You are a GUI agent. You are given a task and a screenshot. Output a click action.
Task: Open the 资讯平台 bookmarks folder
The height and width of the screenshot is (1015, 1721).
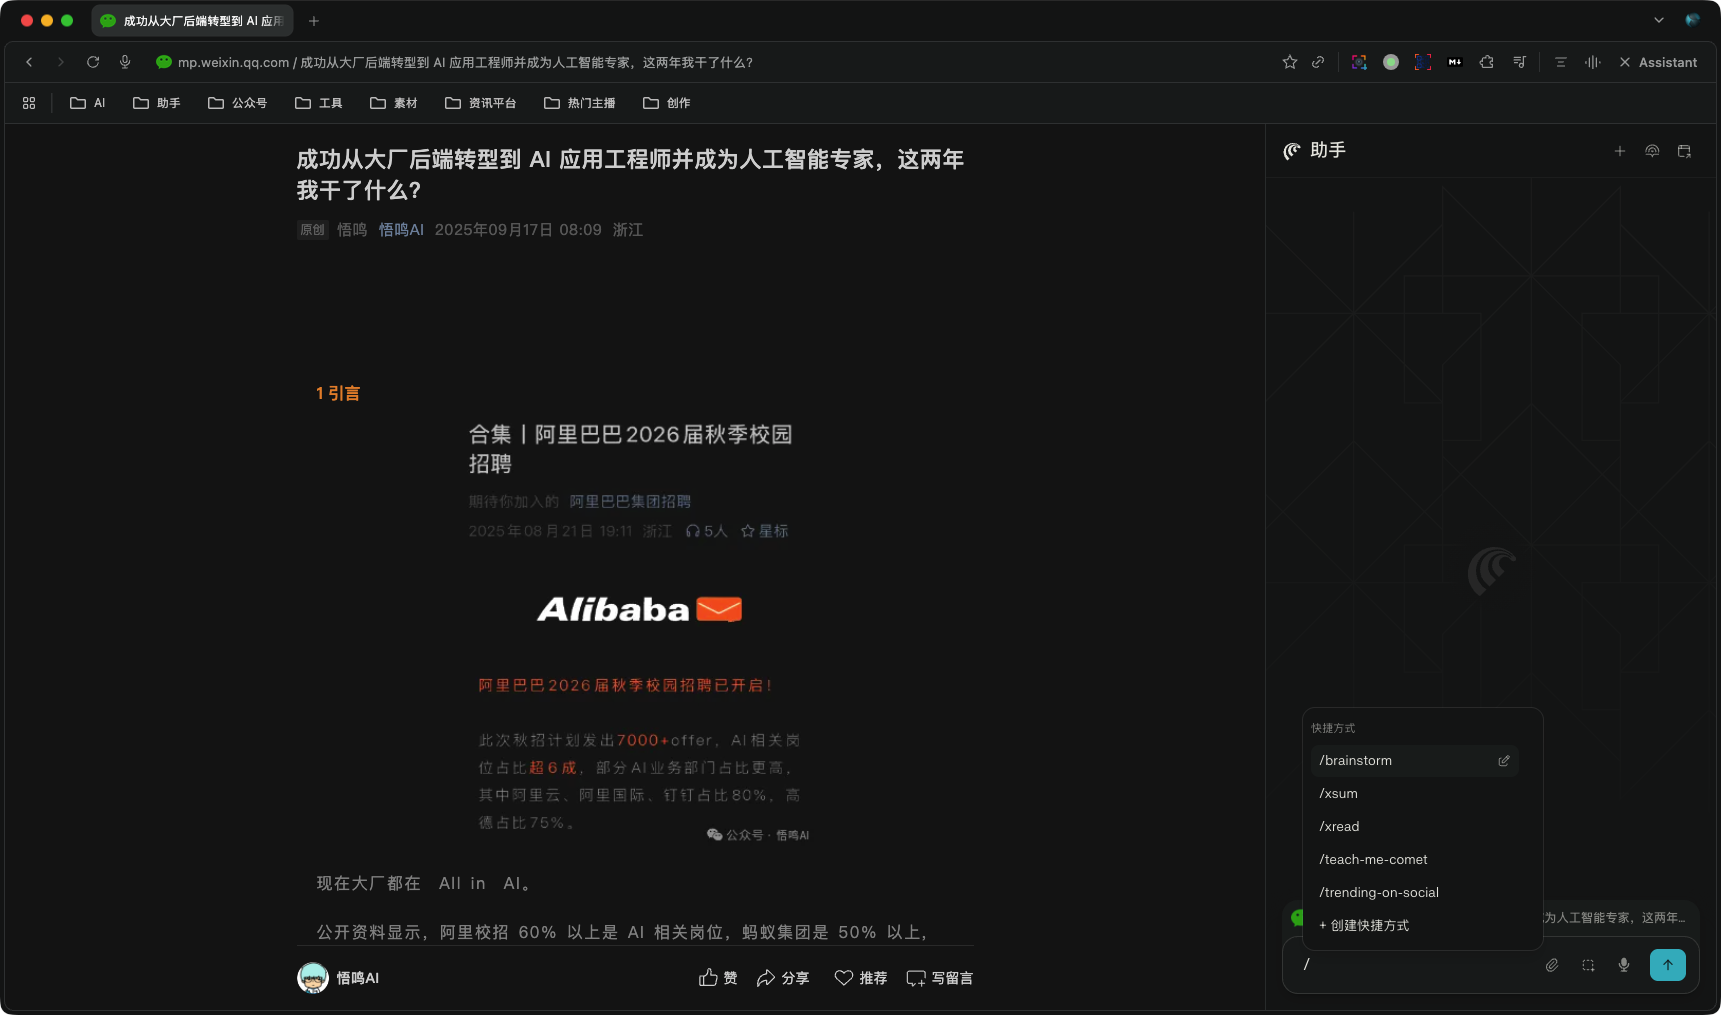pyautogui.click(x=481, y=103)
